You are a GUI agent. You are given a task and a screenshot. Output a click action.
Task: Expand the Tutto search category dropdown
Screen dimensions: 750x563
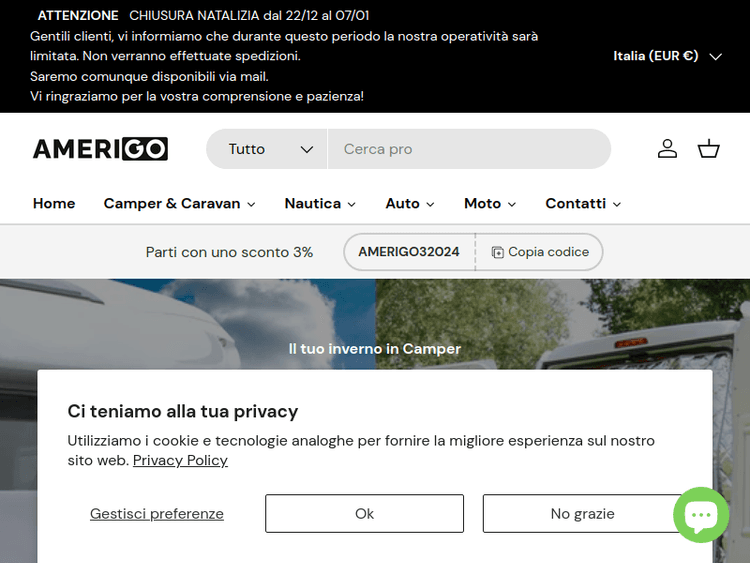click(x=267, y=149)
